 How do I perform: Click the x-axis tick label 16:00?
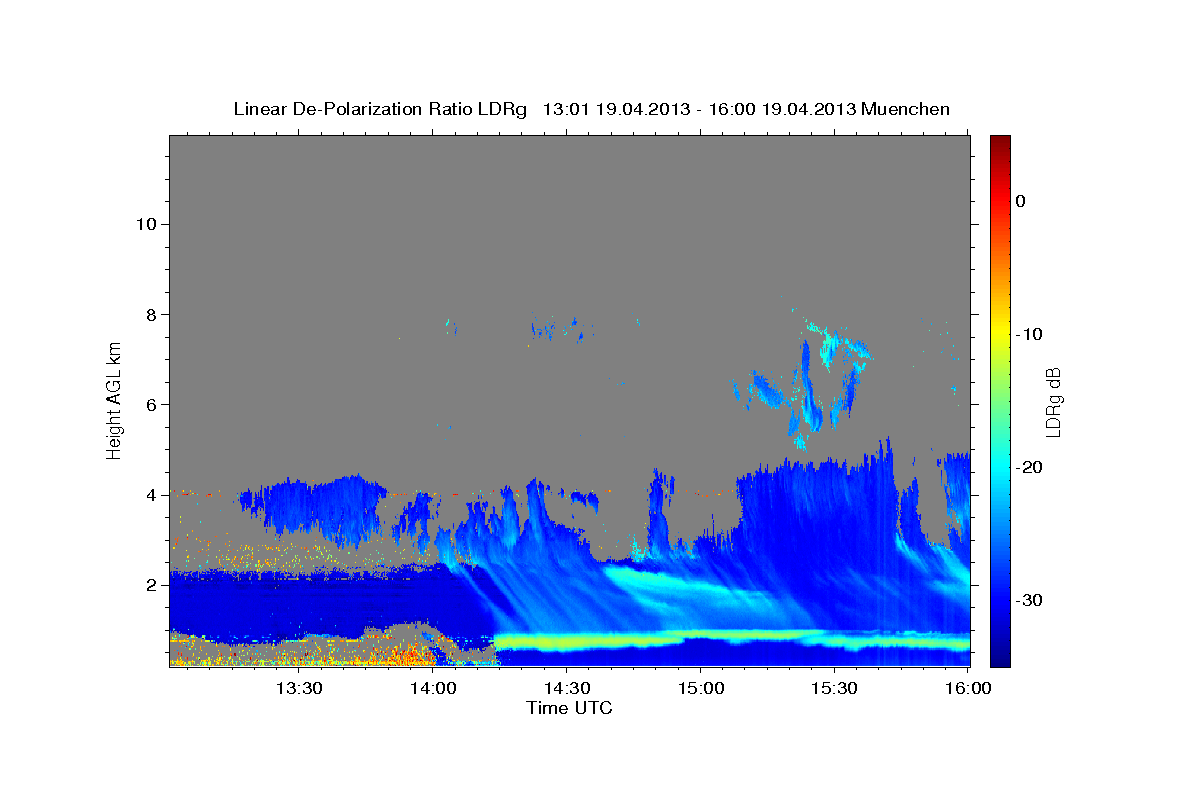coord(968,688)
